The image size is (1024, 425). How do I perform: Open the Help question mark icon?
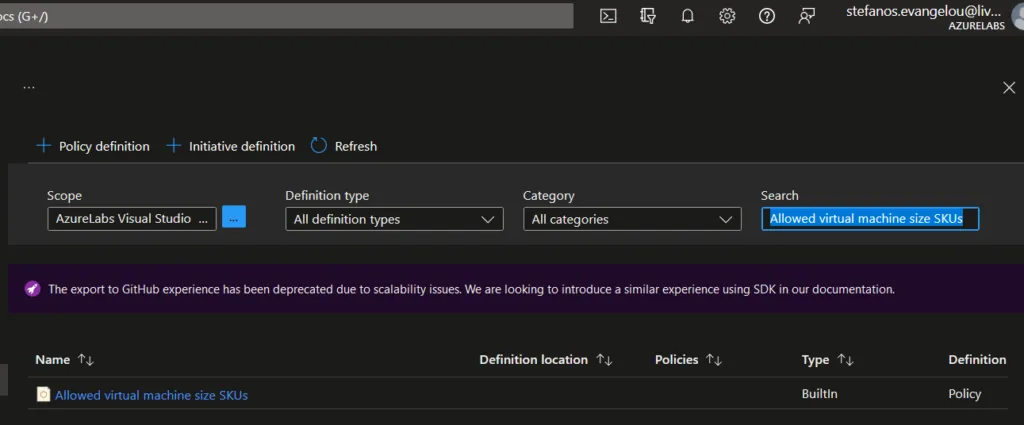point(767,16)
